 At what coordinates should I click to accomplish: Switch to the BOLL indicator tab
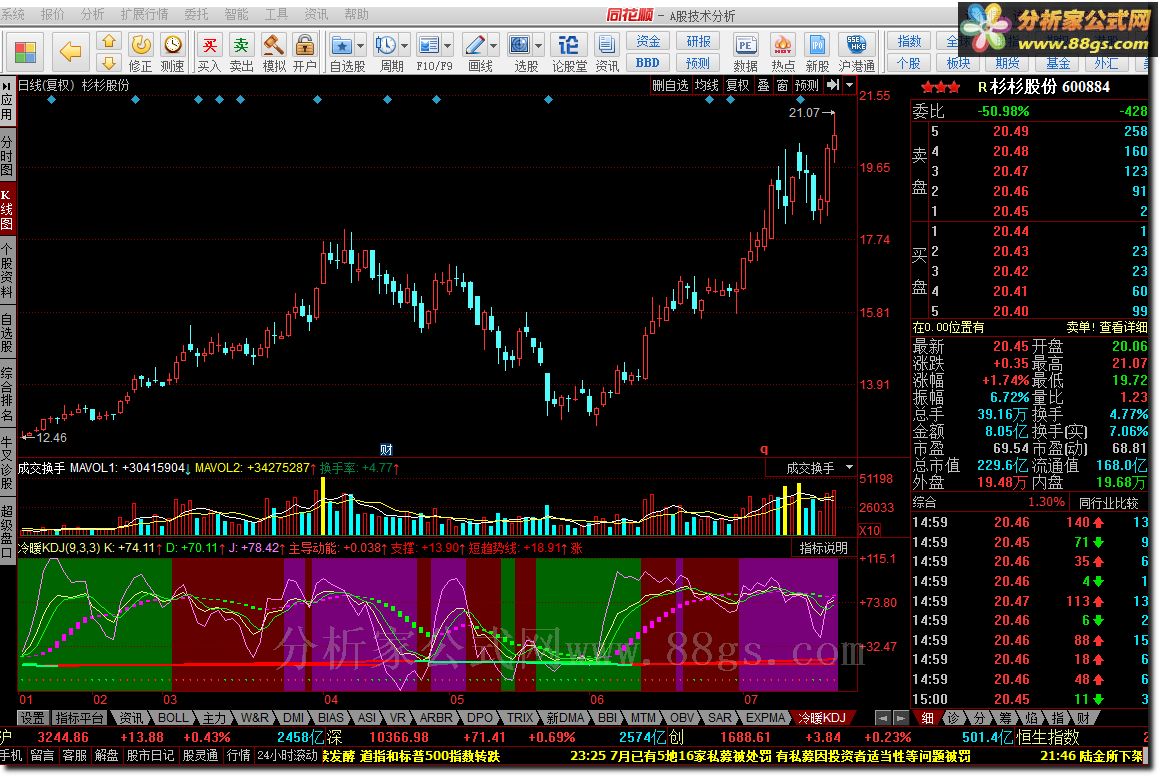(172, 718)
